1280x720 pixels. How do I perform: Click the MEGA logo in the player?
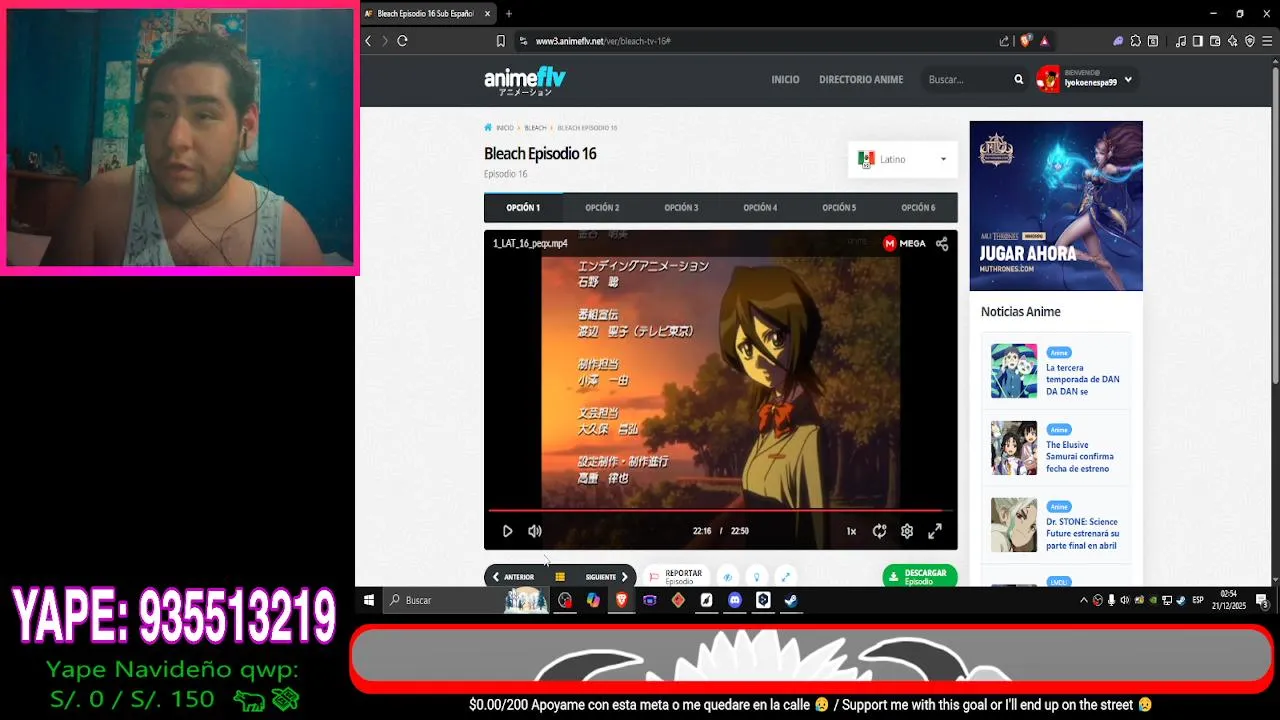coord(904,243)
